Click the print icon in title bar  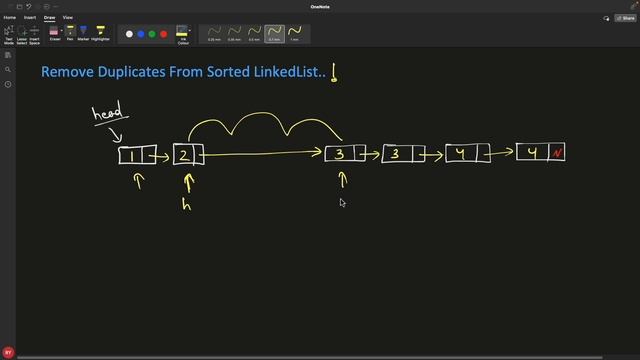pos(47,7)
